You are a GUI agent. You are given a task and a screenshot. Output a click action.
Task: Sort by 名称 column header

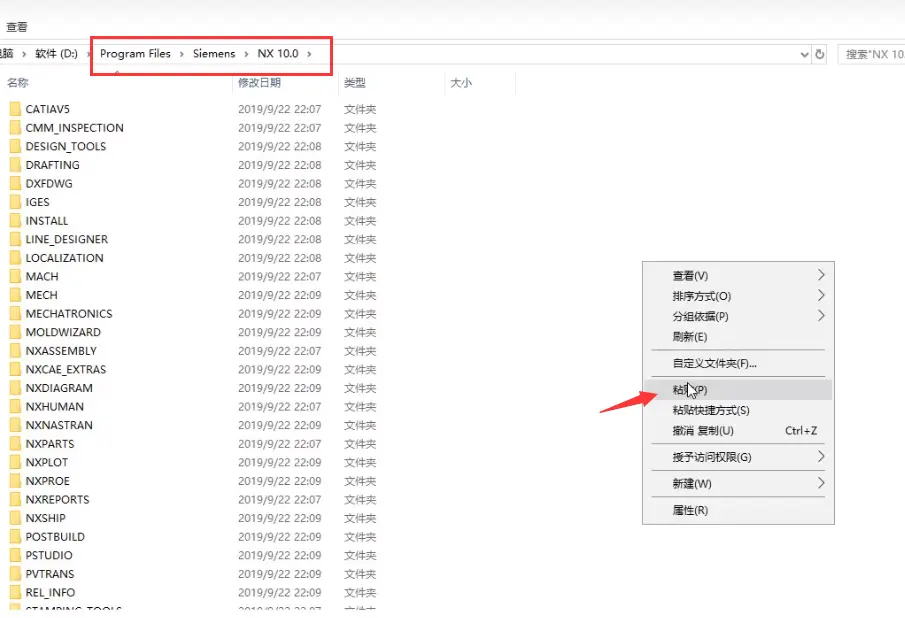17,83
